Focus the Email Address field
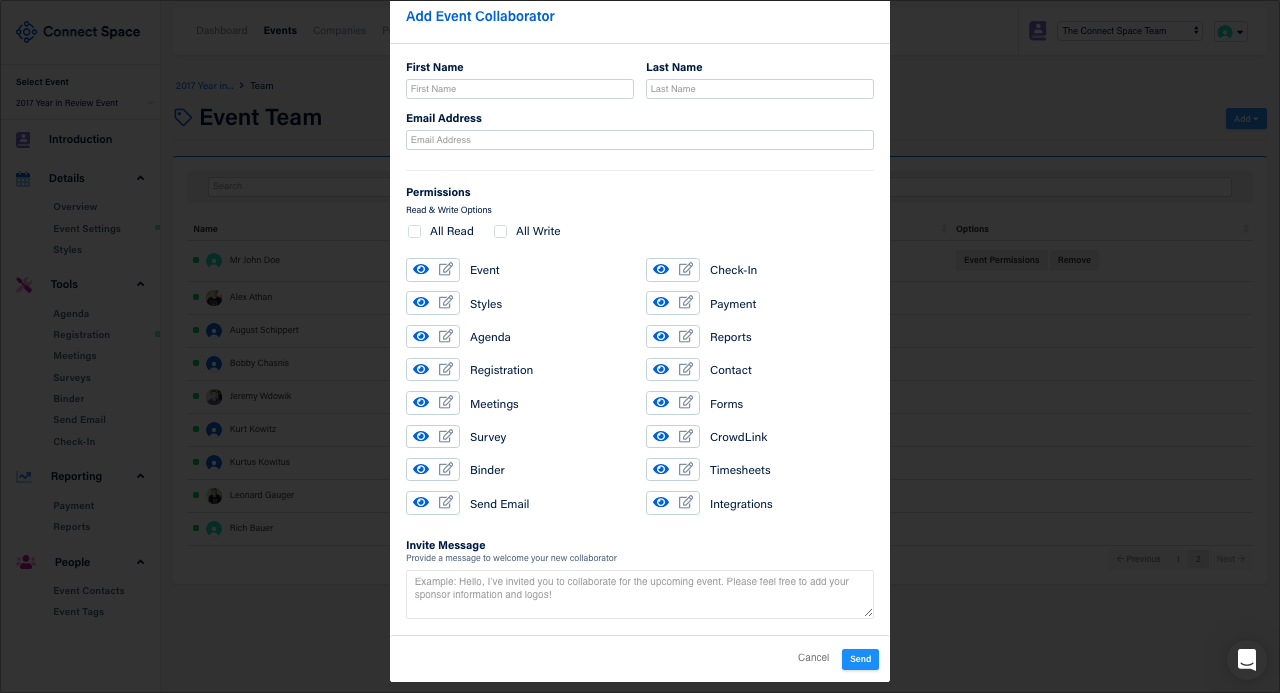 click(640, 140)
